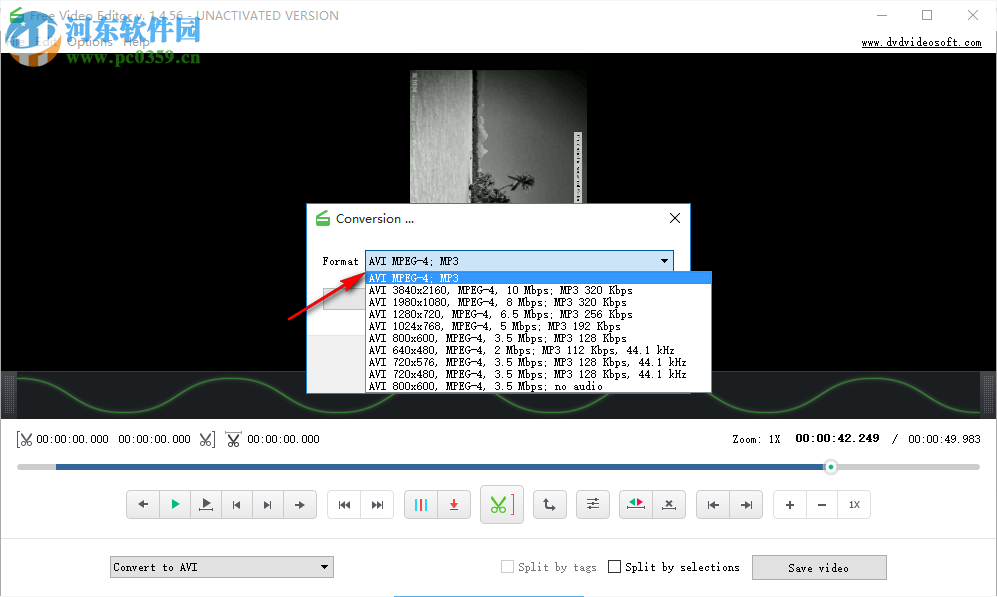This screenshot has height=597, width=997.
Task: Open the Options menu
Action: coord(89,42)
